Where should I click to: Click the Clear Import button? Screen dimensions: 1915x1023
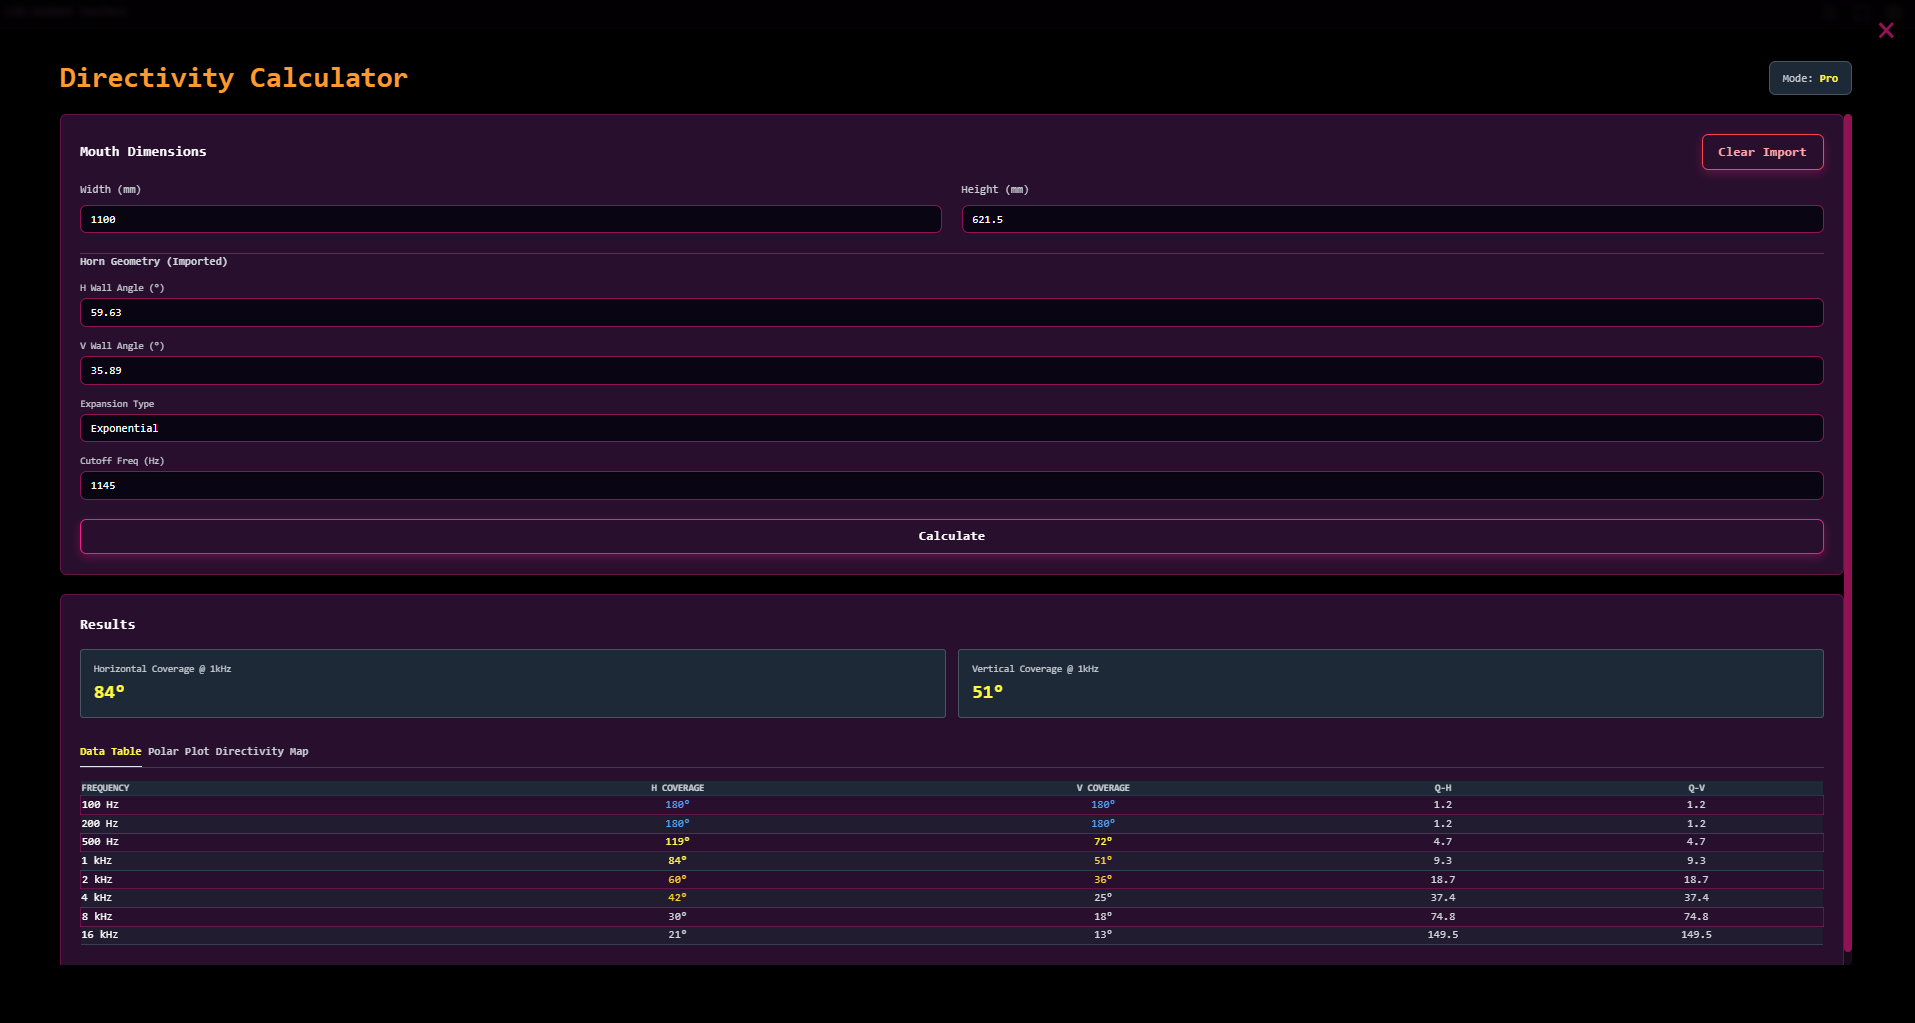pyautogui.click(x=1761, y=152)
